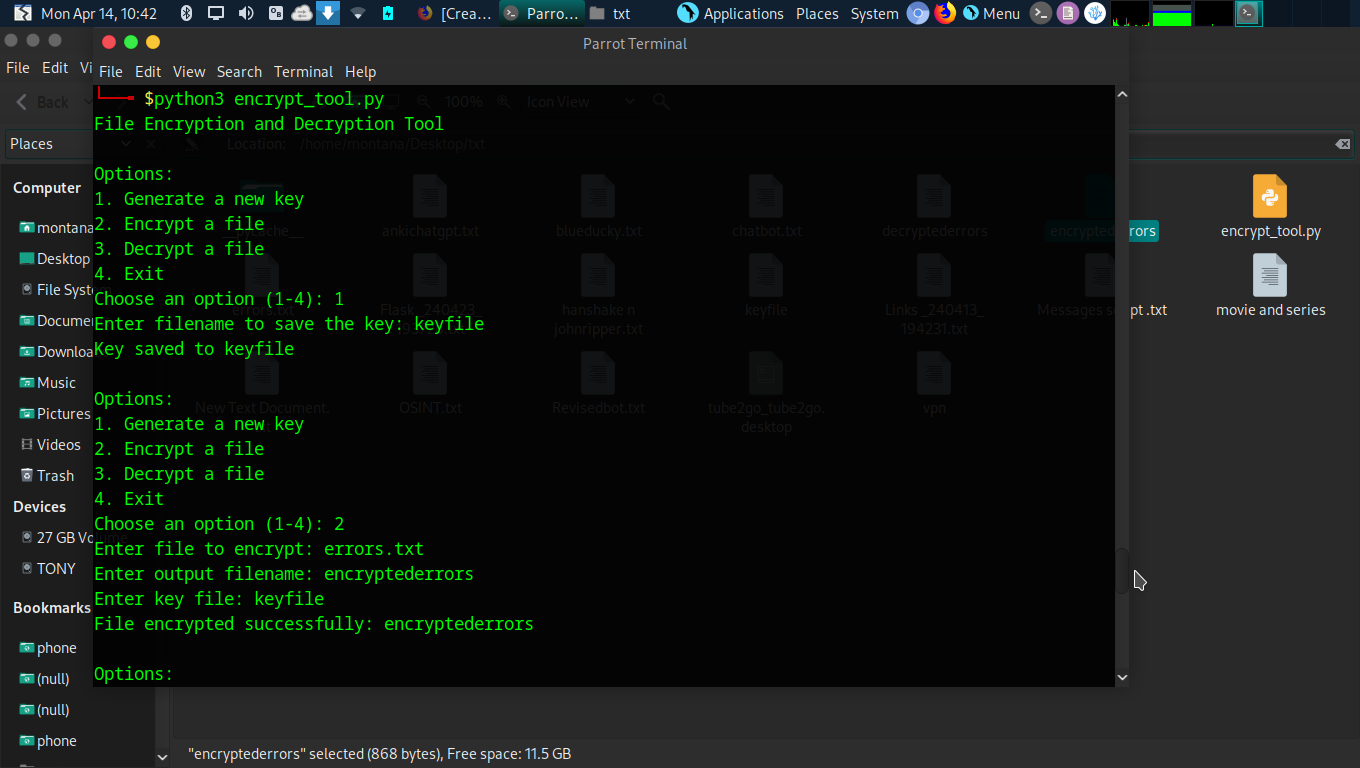Open the terminal launcher icon in the panel
1360x768 pixels.
1041,14
